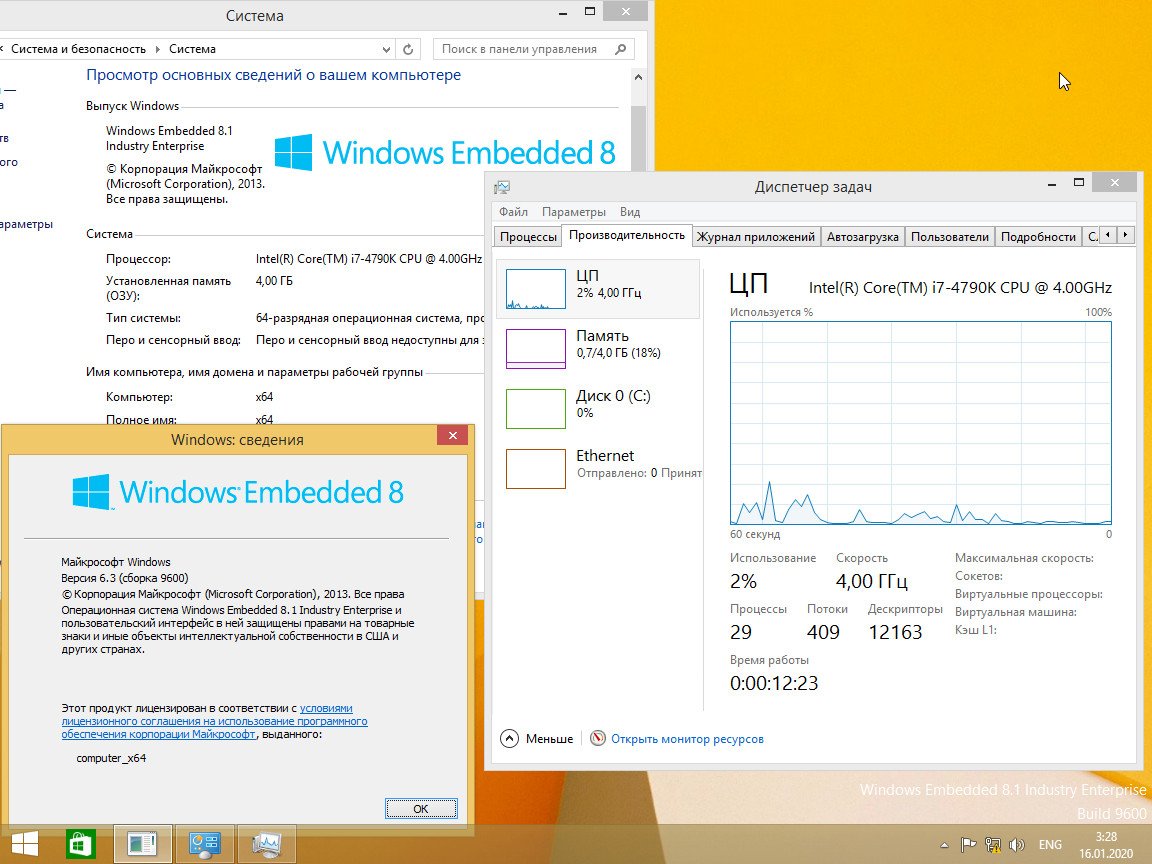1152x864 pixels.
Task: Open the Action Center flag icon
Action: (968, 844)
